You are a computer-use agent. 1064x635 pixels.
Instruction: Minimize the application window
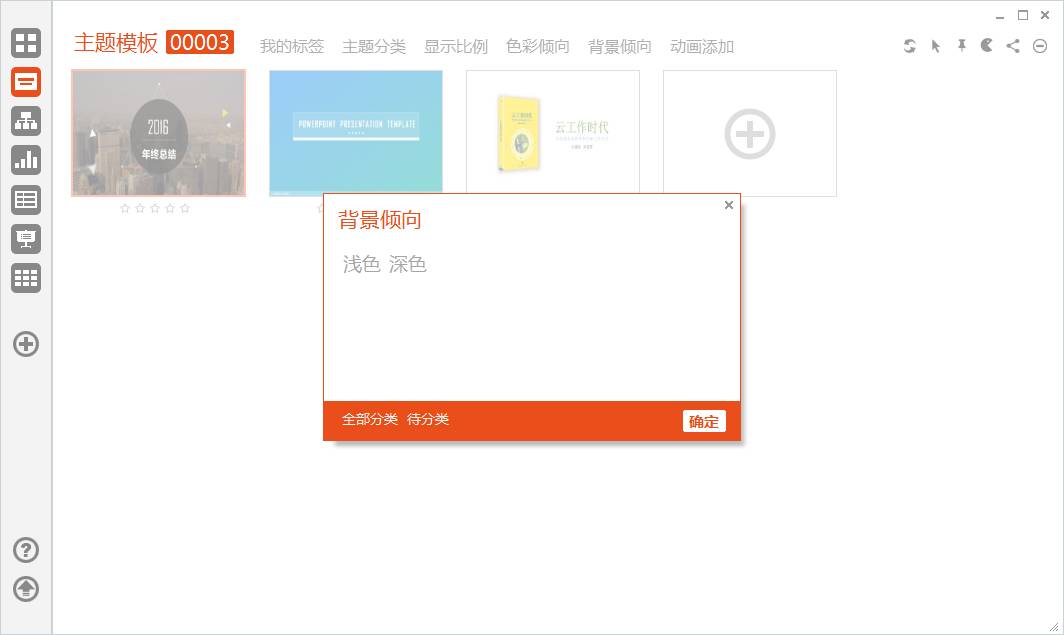point(1000,16)
